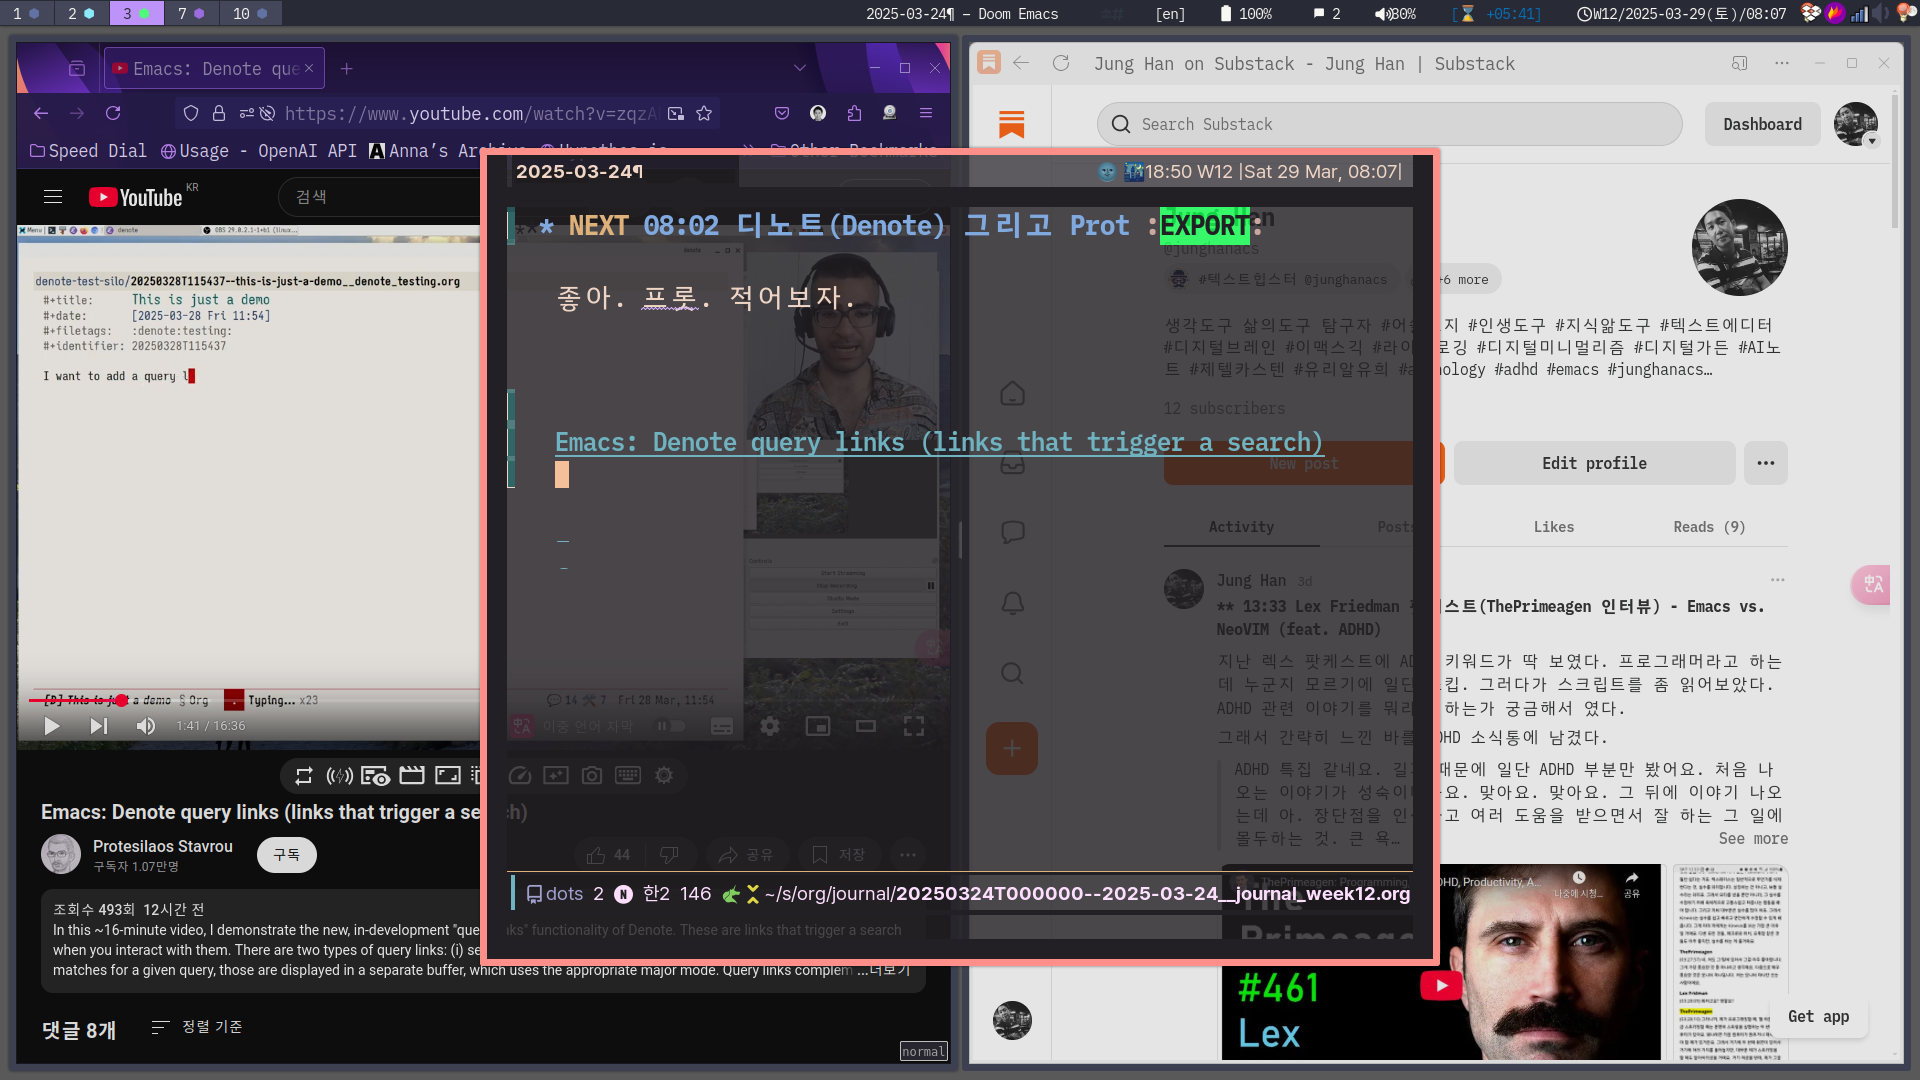Click the cinema clapperboard icon below the player
The image size is (1920, 1080).
pos(412,775)
